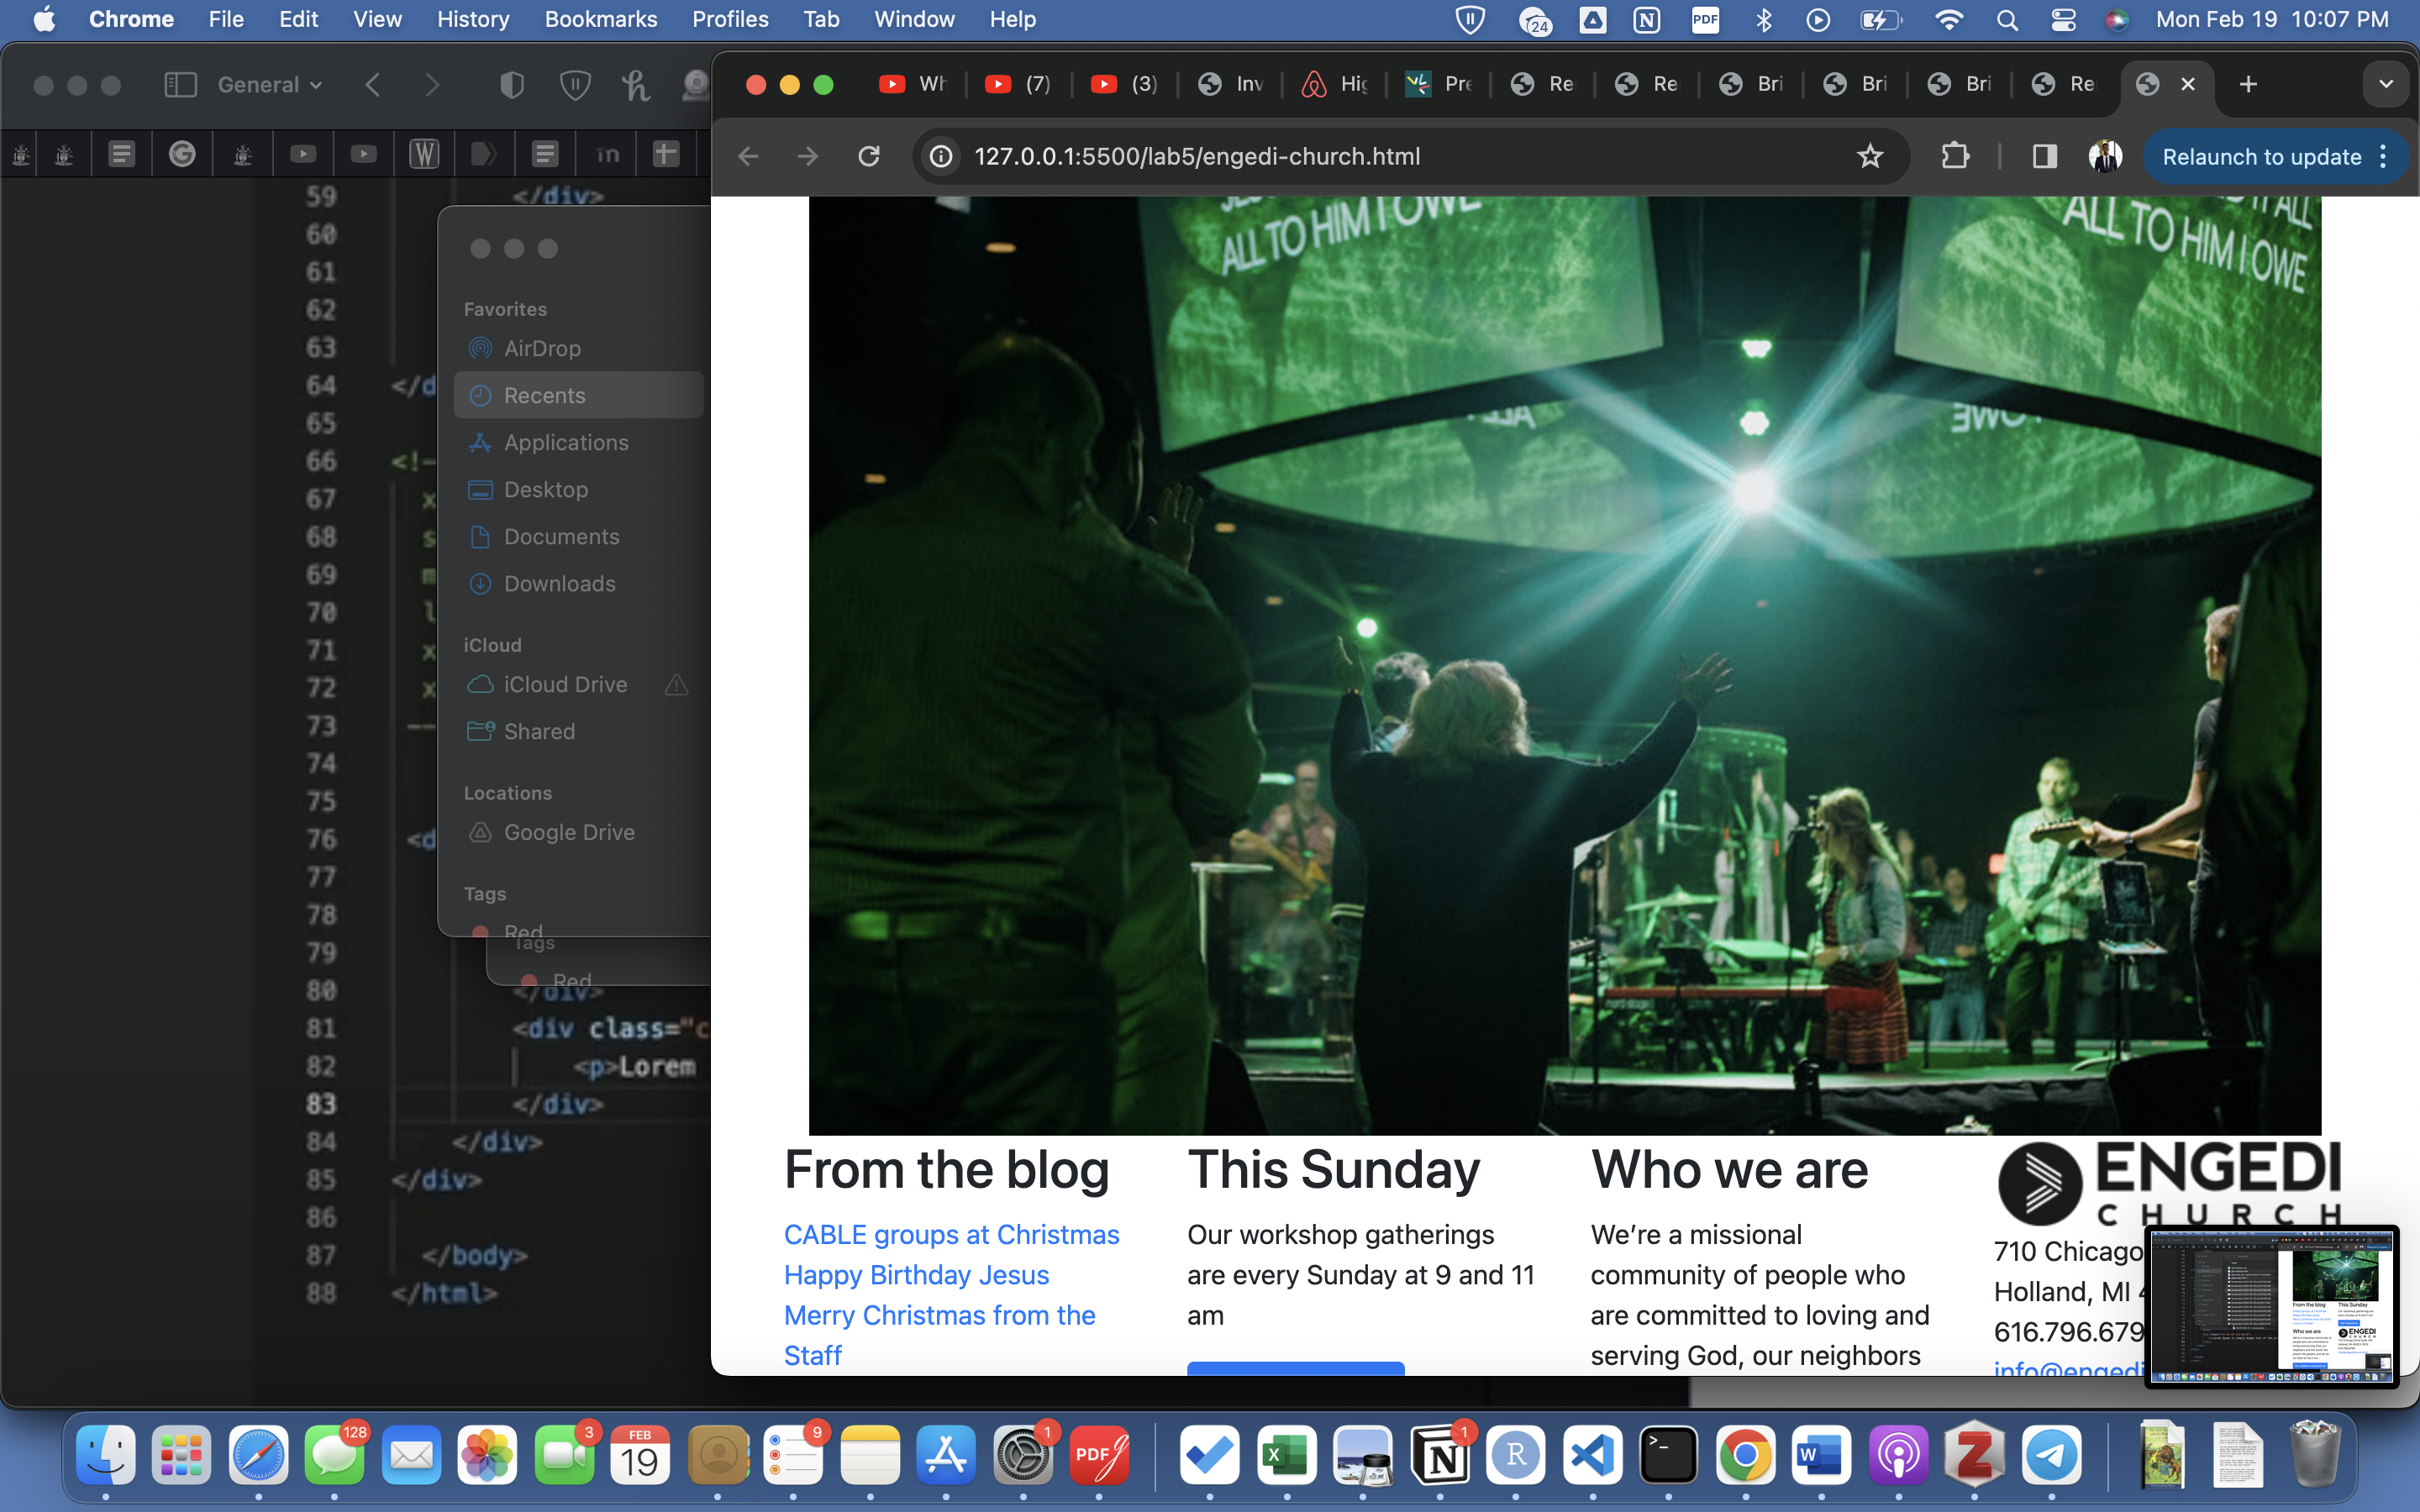Click the Engedi Church logo
Screen dimensions: 2420x1512
pyautogui.click(x=2170, y=1183)
